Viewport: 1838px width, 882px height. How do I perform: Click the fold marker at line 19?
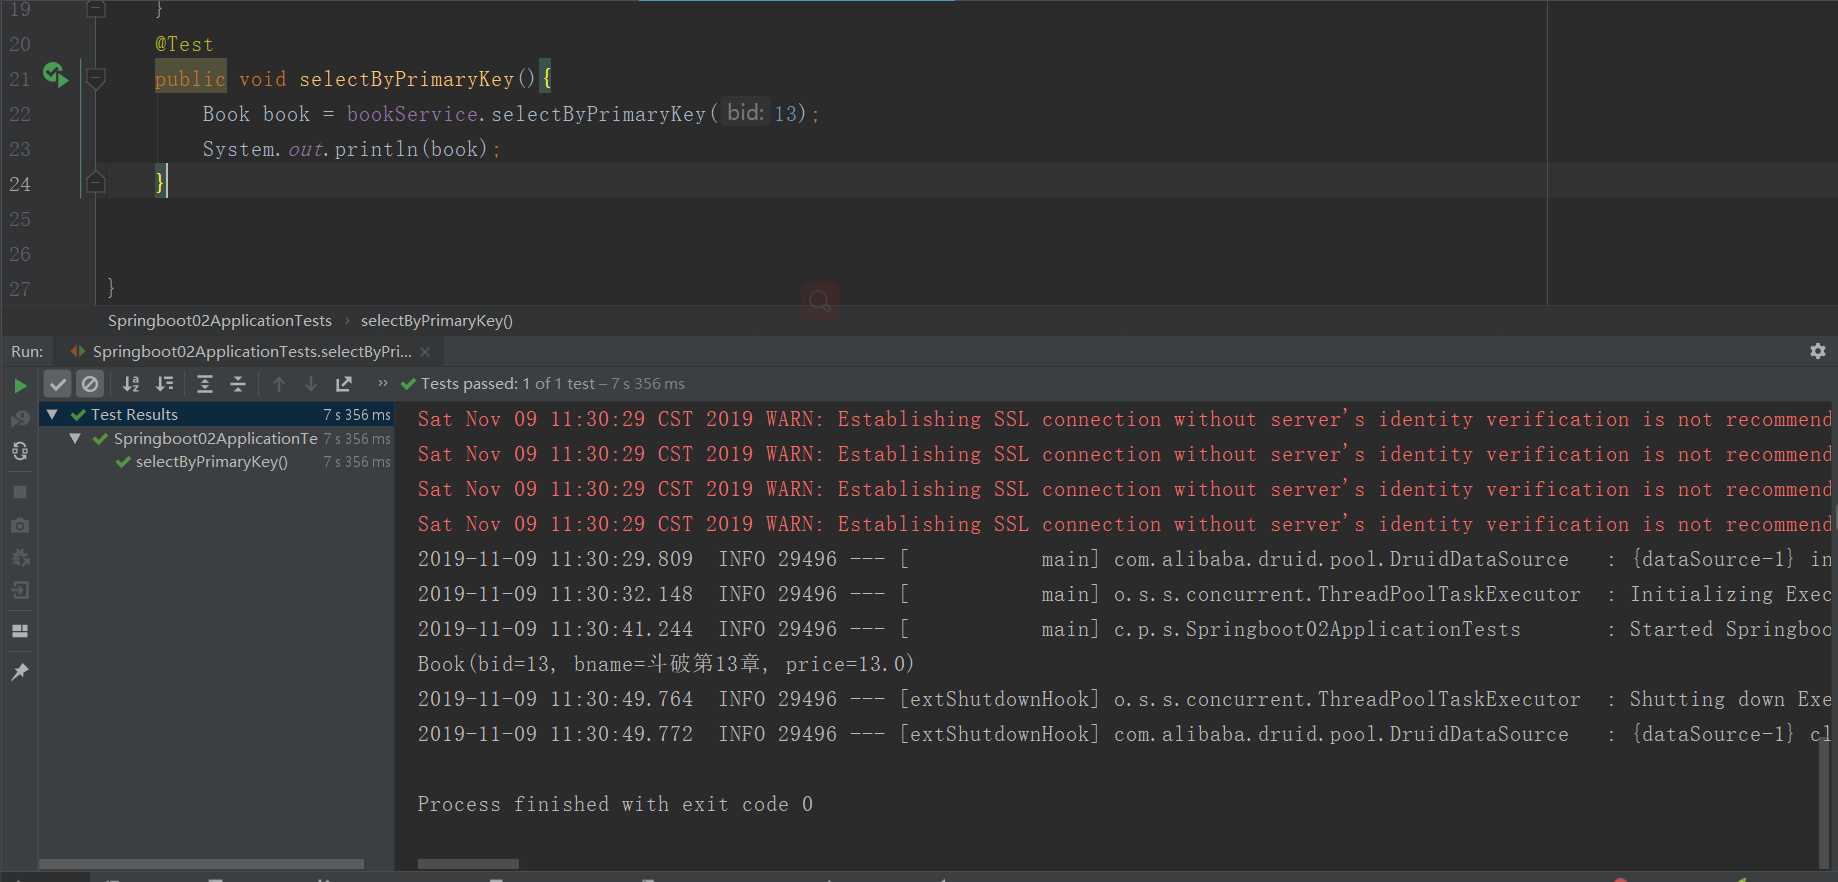point(96,9)
